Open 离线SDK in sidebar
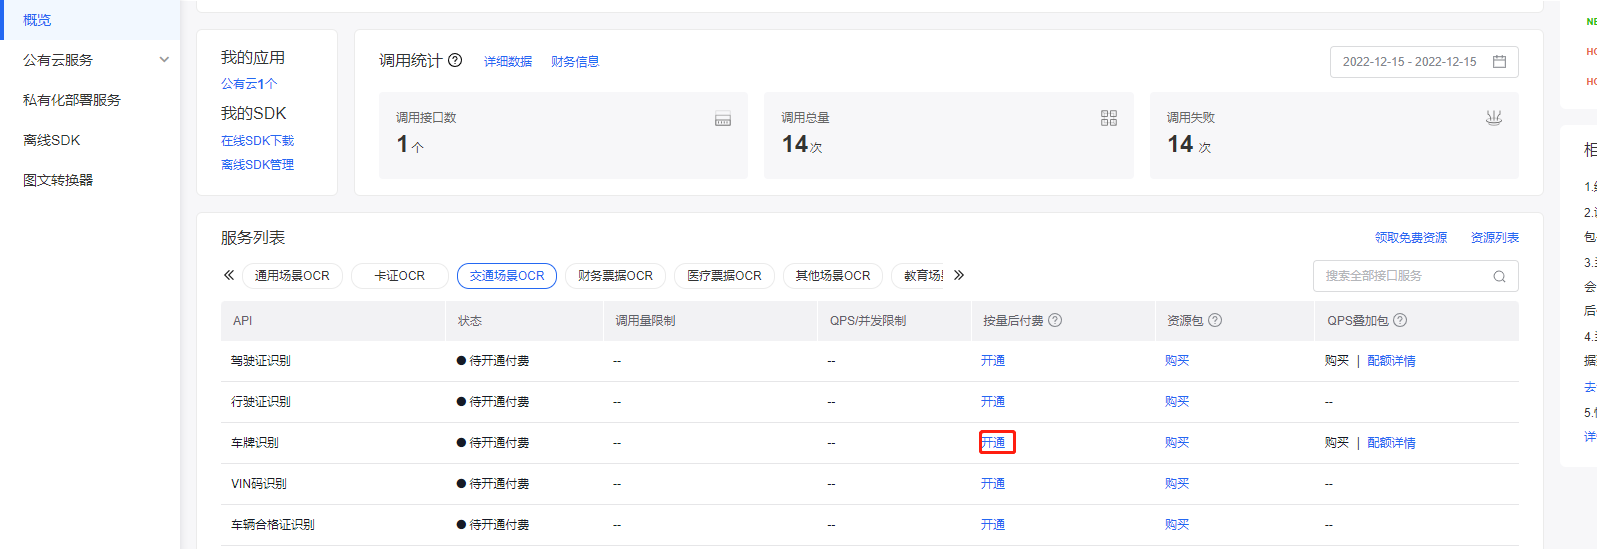 point(52,140)
